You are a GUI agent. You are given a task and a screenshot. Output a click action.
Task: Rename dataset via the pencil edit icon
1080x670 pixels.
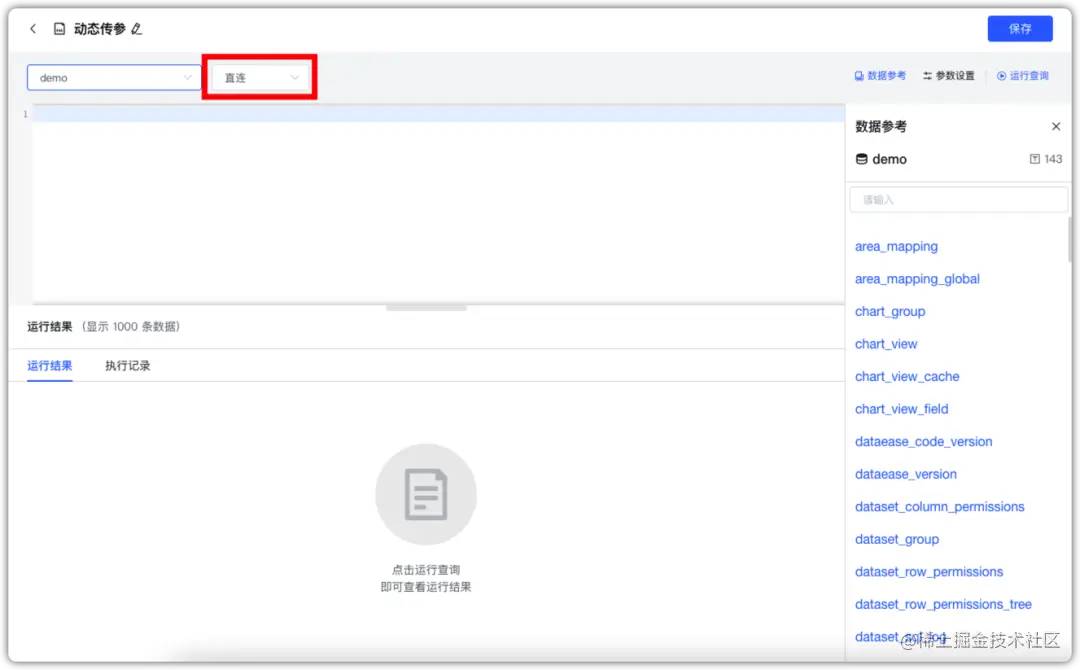tap(136, 29)
